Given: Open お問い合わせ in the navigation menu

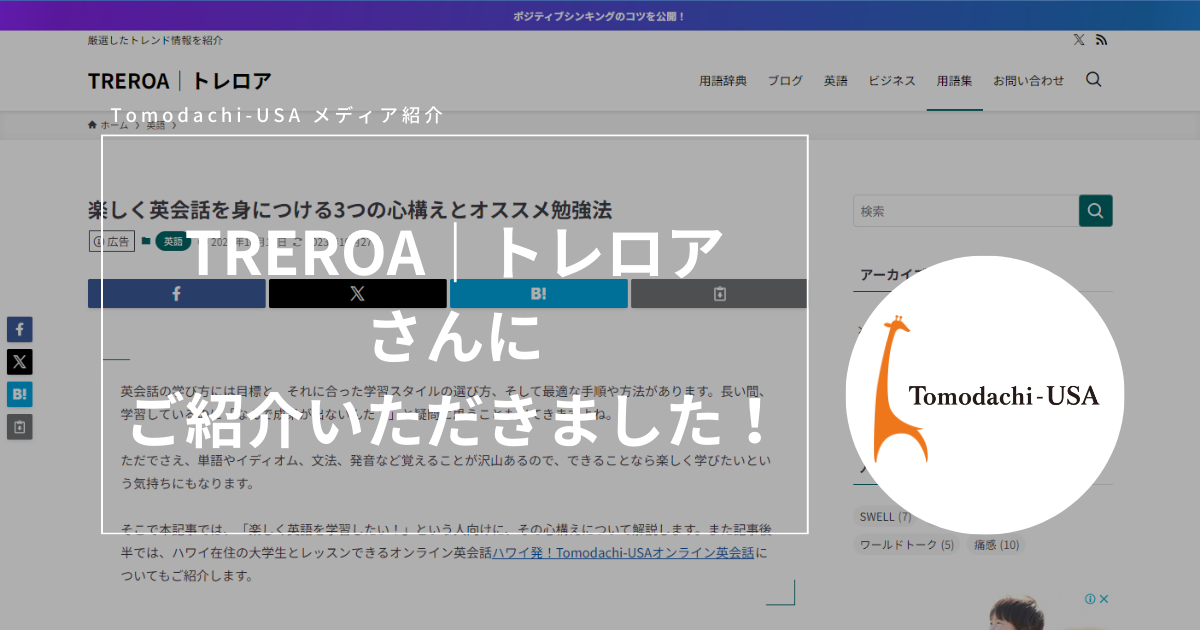Looking at the screenshot, I should pos(1029,81).
